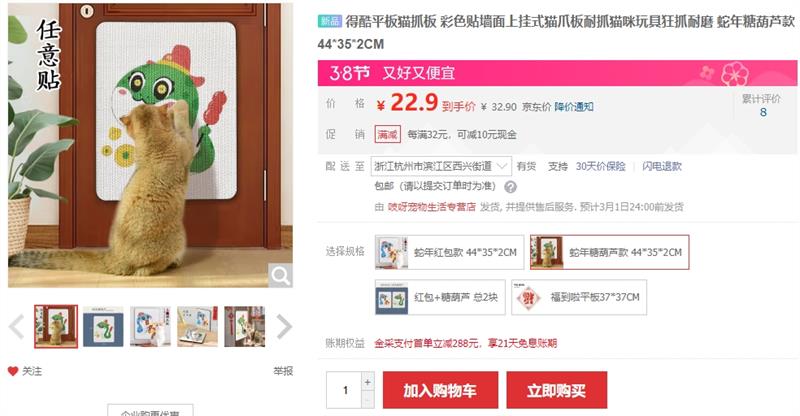Viewport: 800px width, 416px height.
Task: Increase quantity with the plus button
Action: tap(367, 381)
